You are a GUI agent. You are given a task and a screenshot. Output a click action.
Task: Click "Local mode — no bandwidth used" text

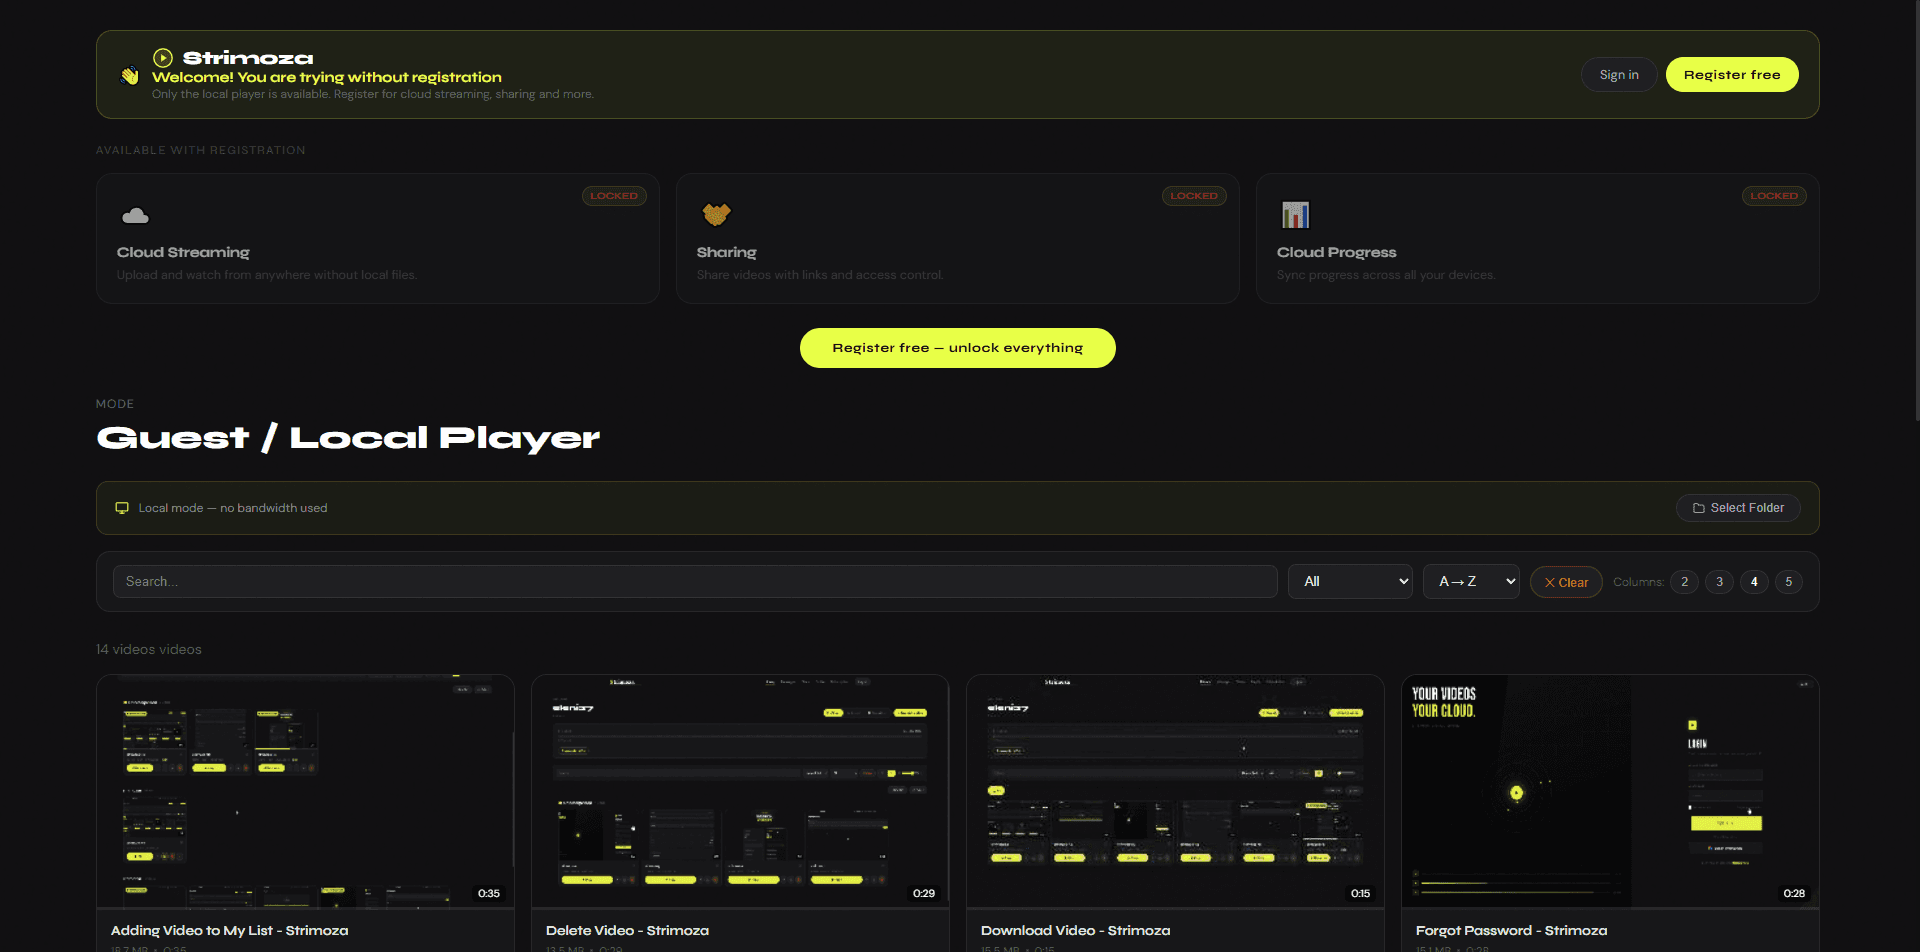[x=233, y=508]
